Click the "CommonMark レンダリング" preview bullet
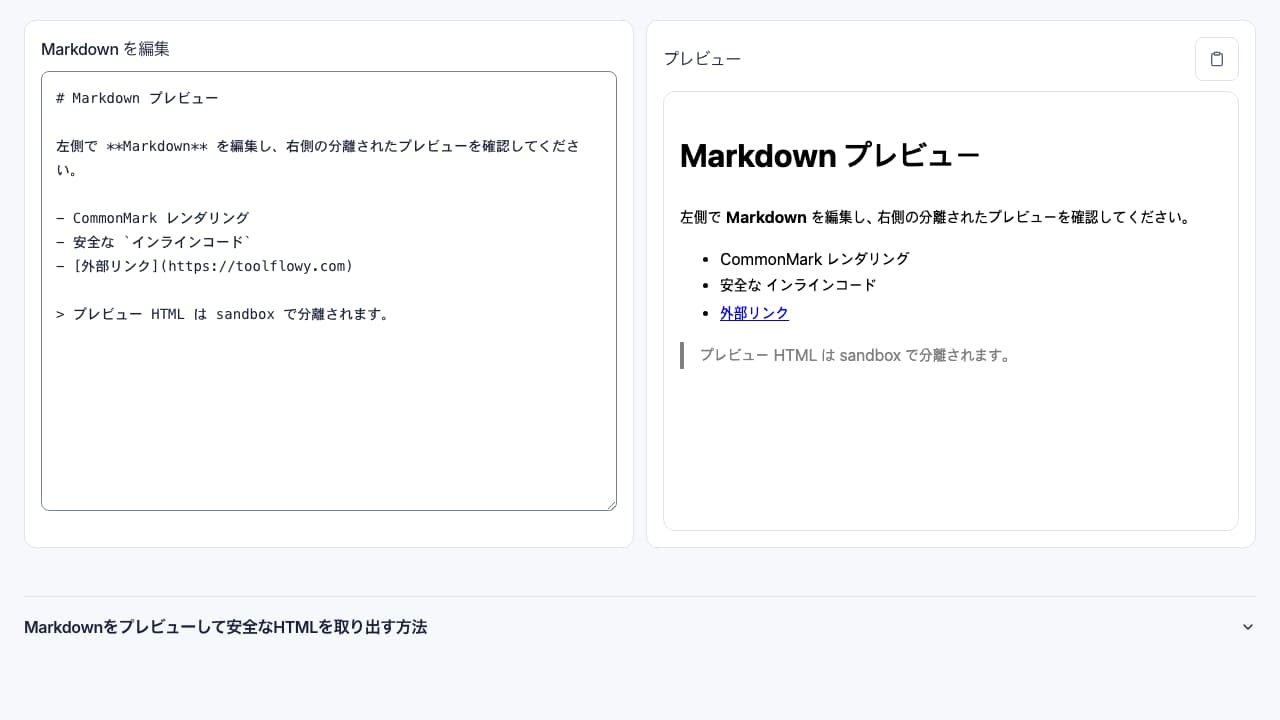This screenshot has width=1280, height=720. click(814, 259)
